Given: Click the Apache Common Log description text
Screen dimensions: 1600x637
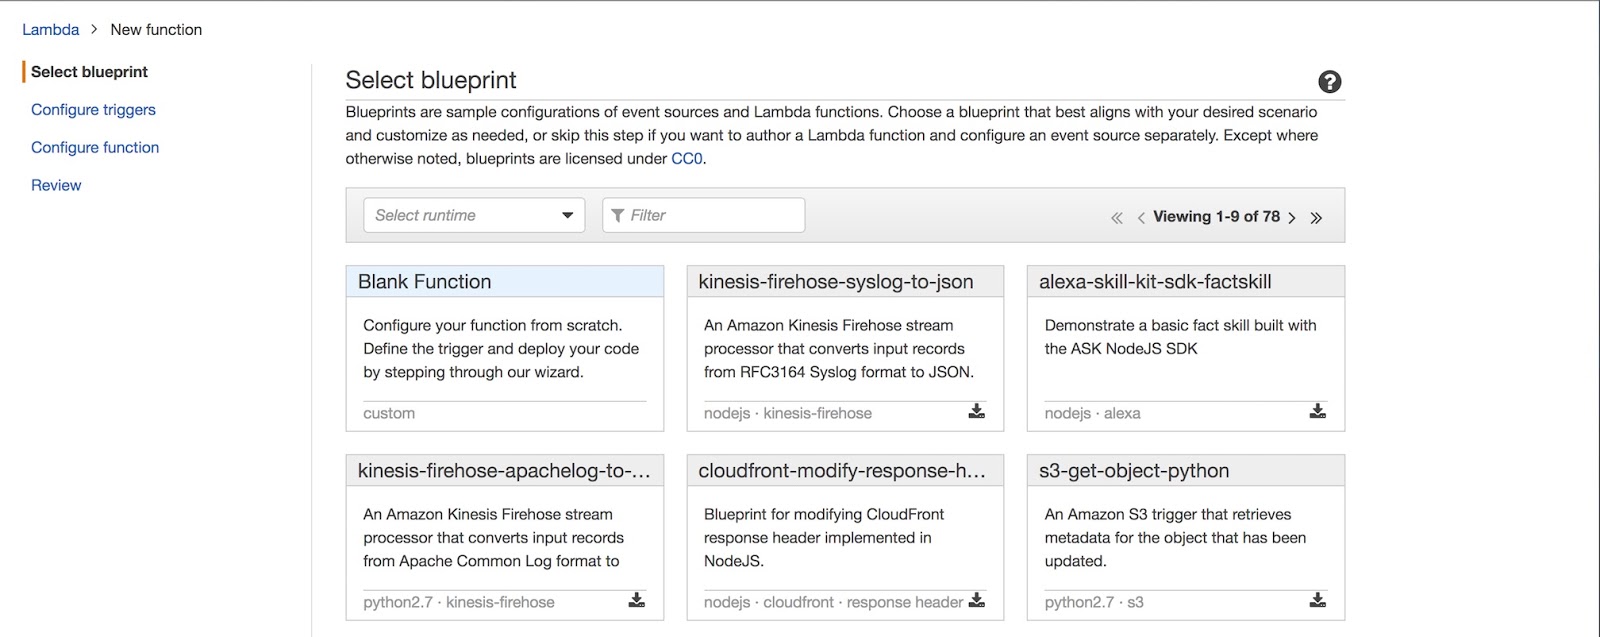Looking at the screenshot, I should (493, 538).
